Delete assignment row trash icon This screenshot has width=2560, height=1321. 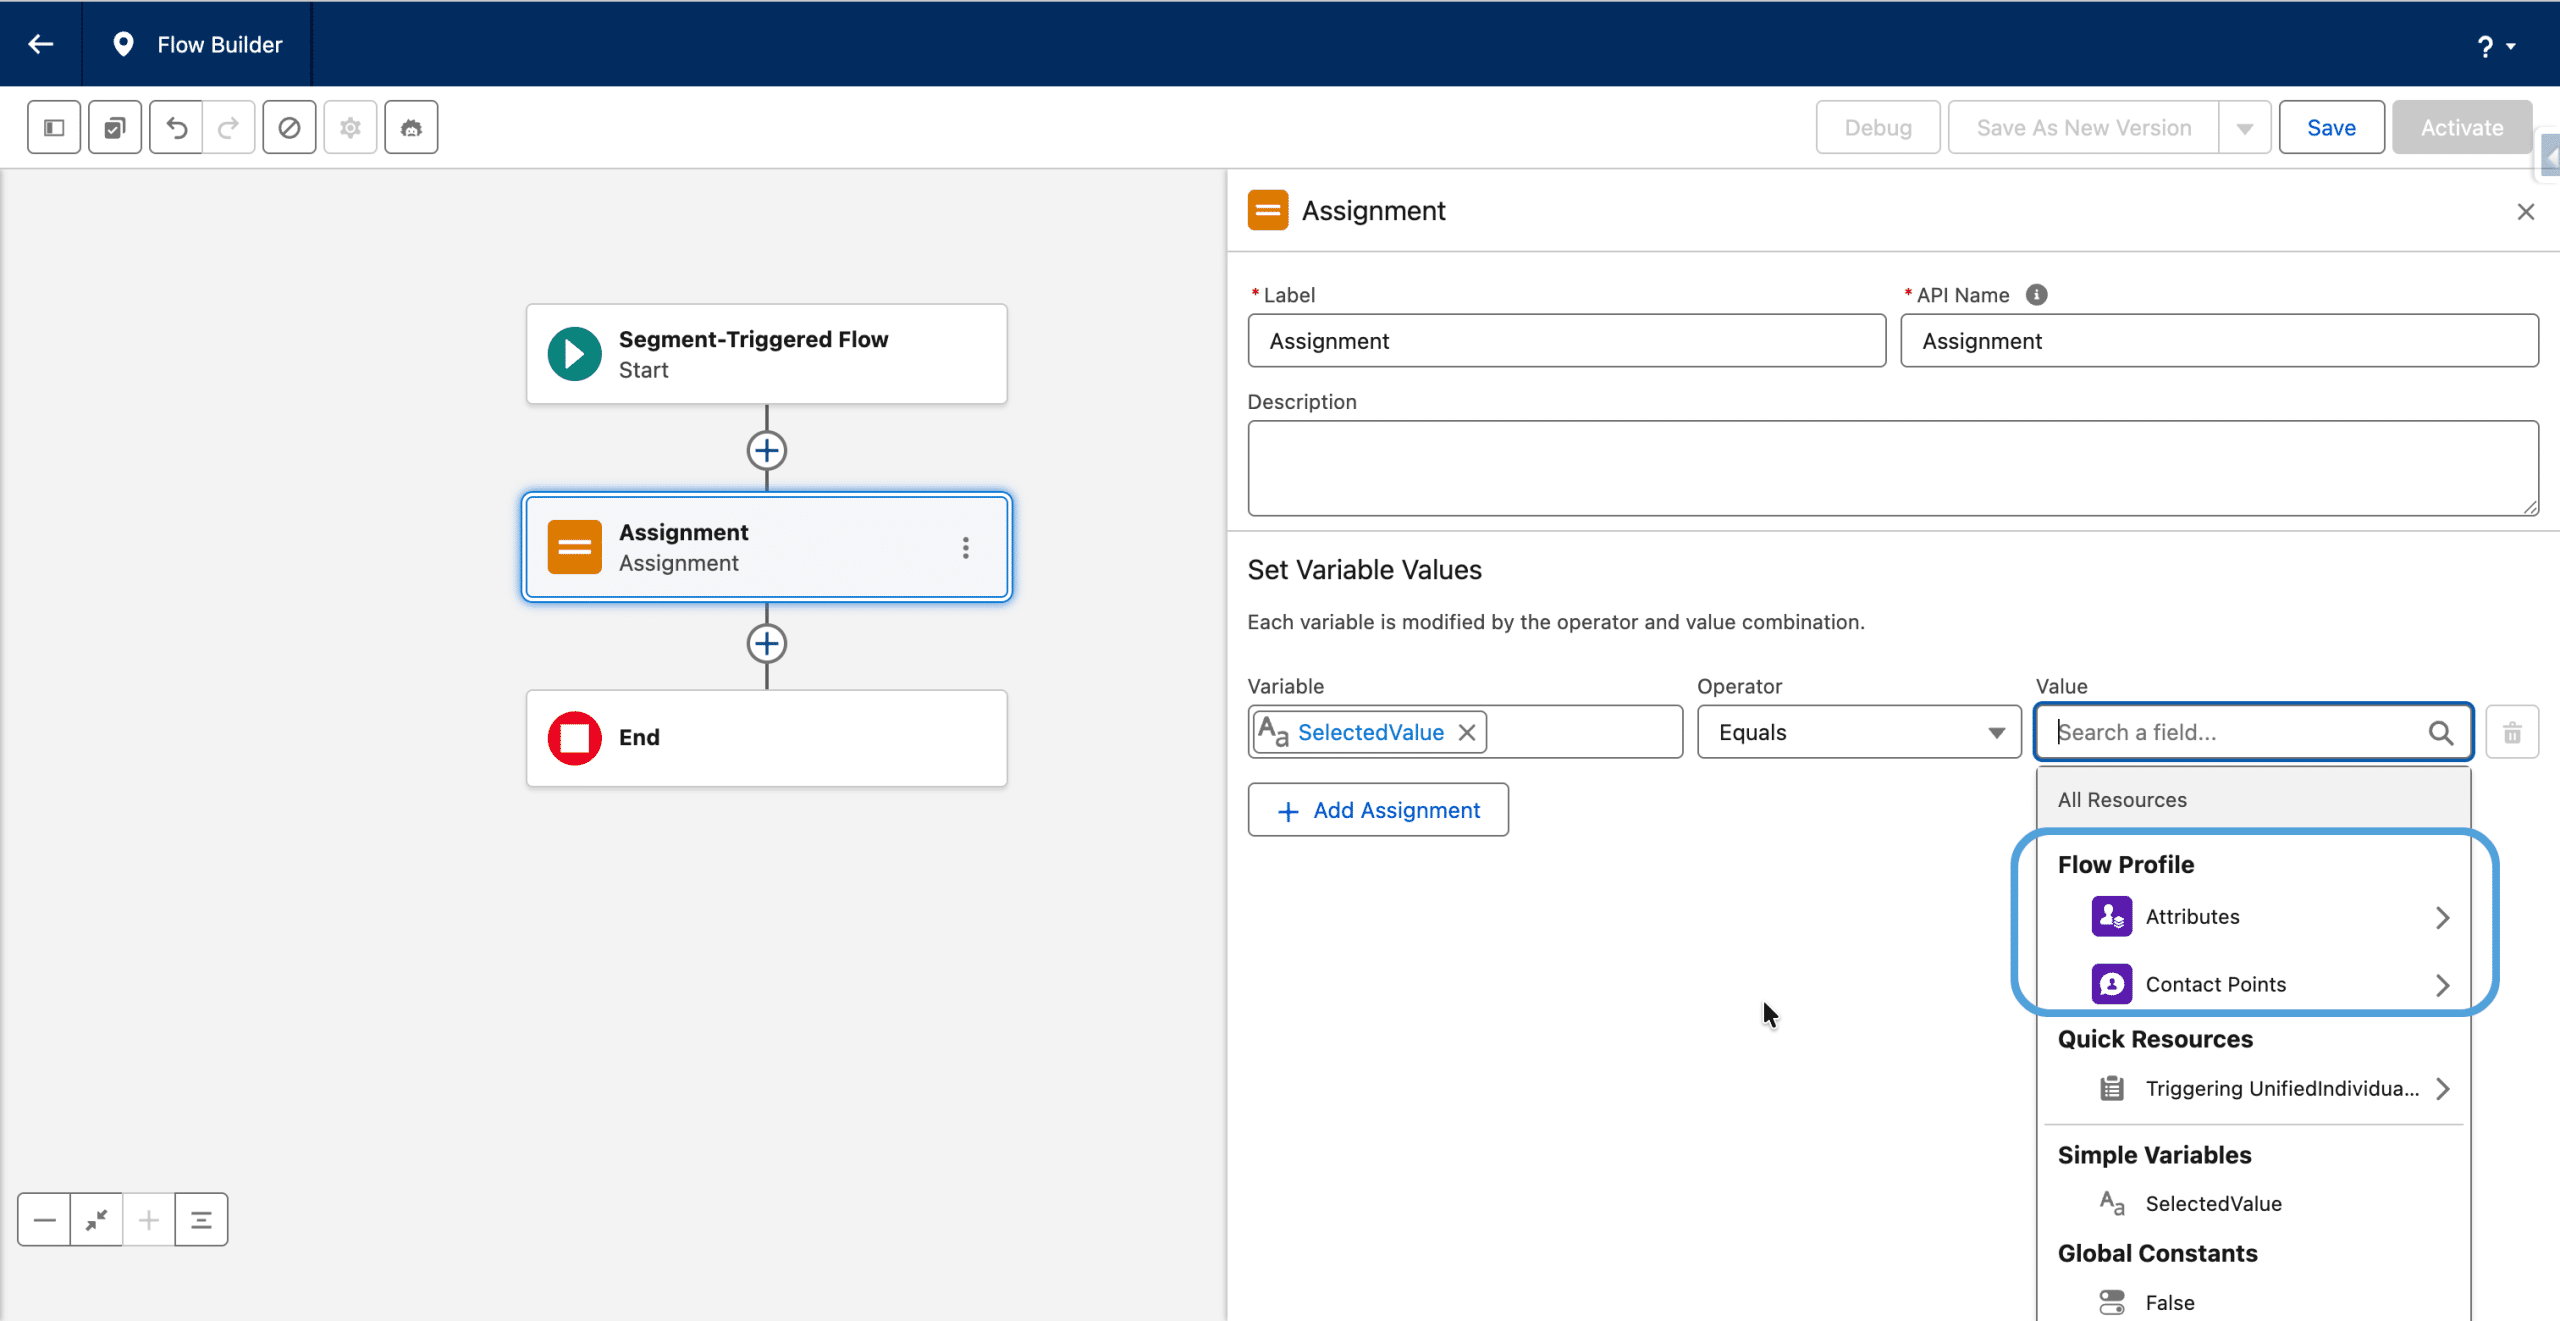pyautogui.click(x=2512, y=732)
